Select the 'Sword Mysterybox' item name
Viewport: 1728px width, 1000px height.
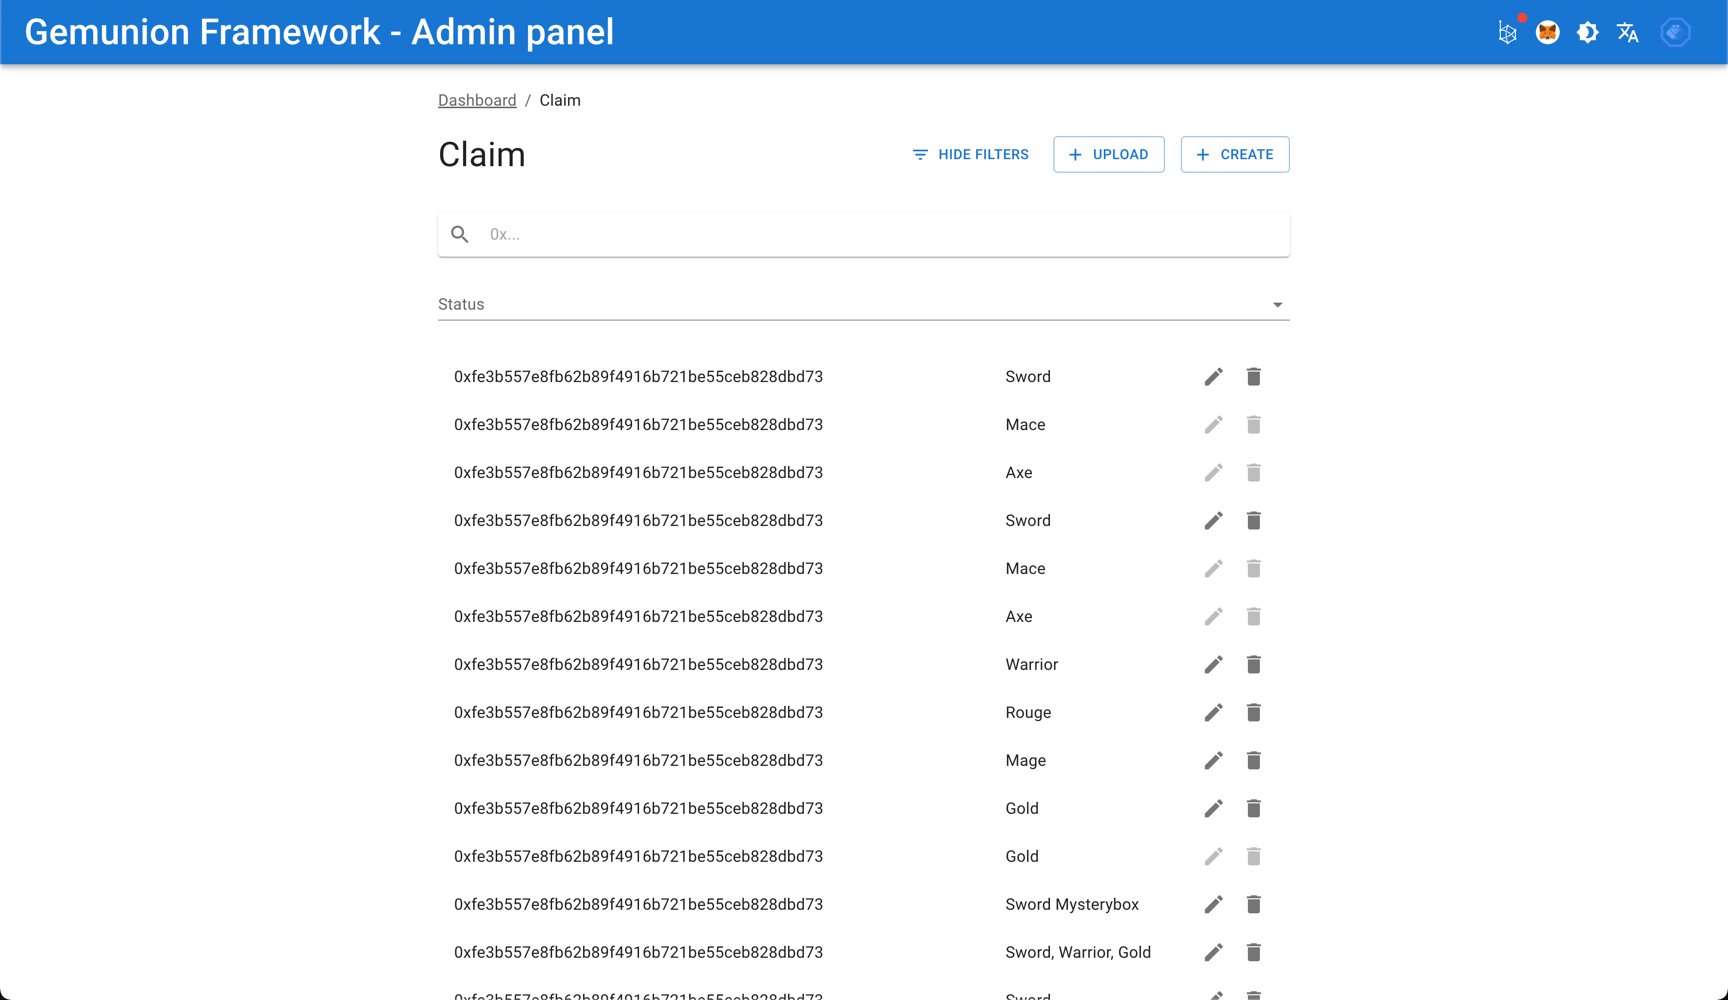[1072, 905]
